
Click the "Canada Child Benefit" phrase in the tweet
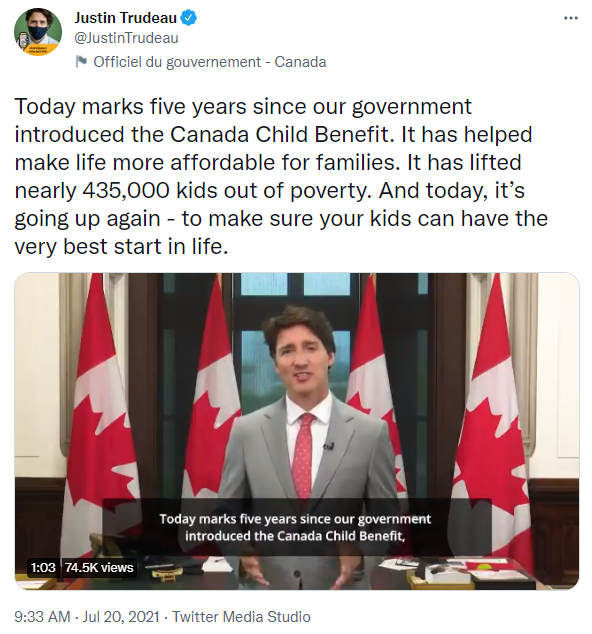click(282, 135)
